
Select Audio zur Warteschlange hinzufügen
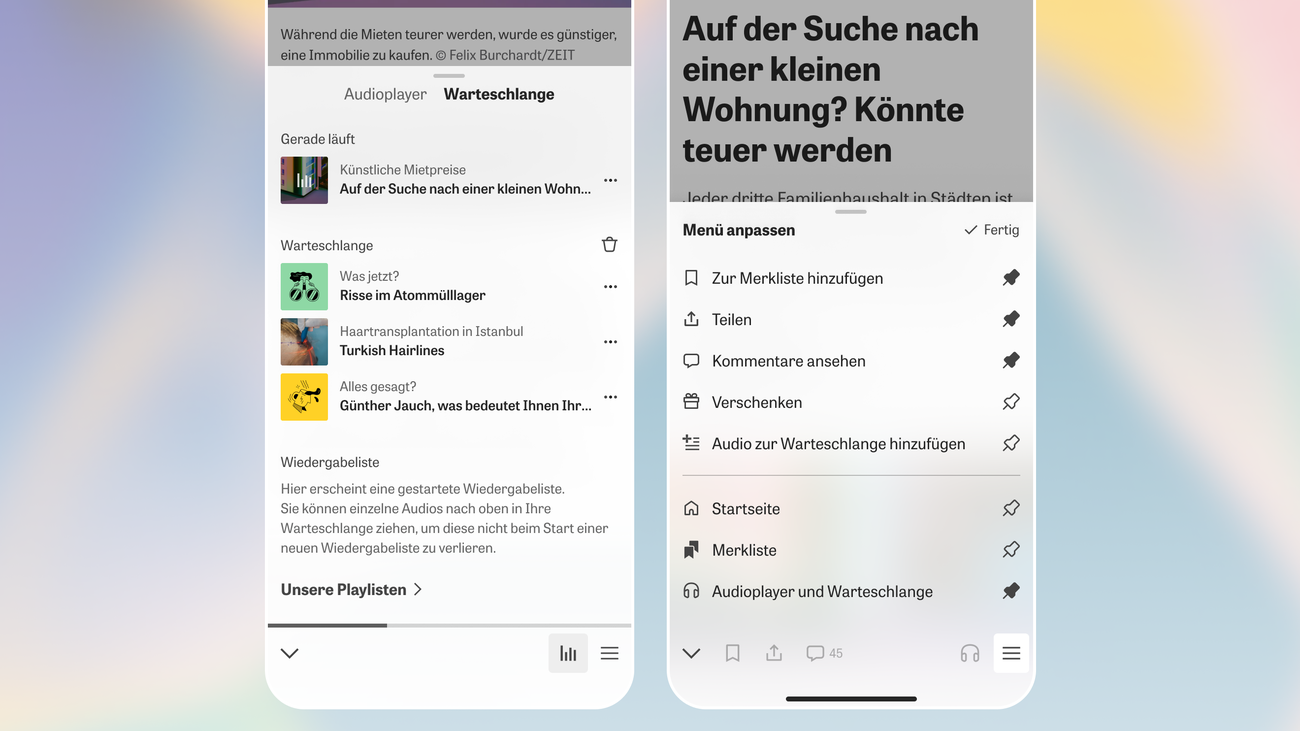click(838, 443)
